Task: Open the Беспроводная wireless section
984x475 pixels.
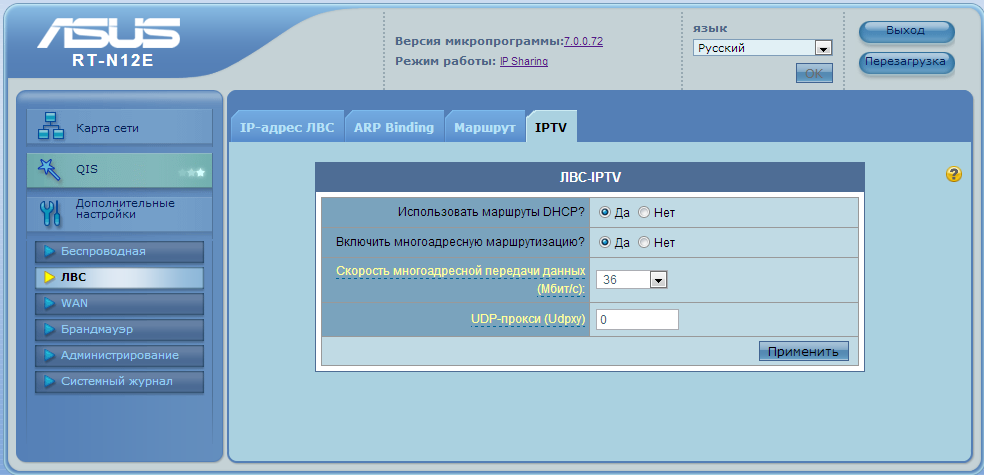Action: pos(120,251)
